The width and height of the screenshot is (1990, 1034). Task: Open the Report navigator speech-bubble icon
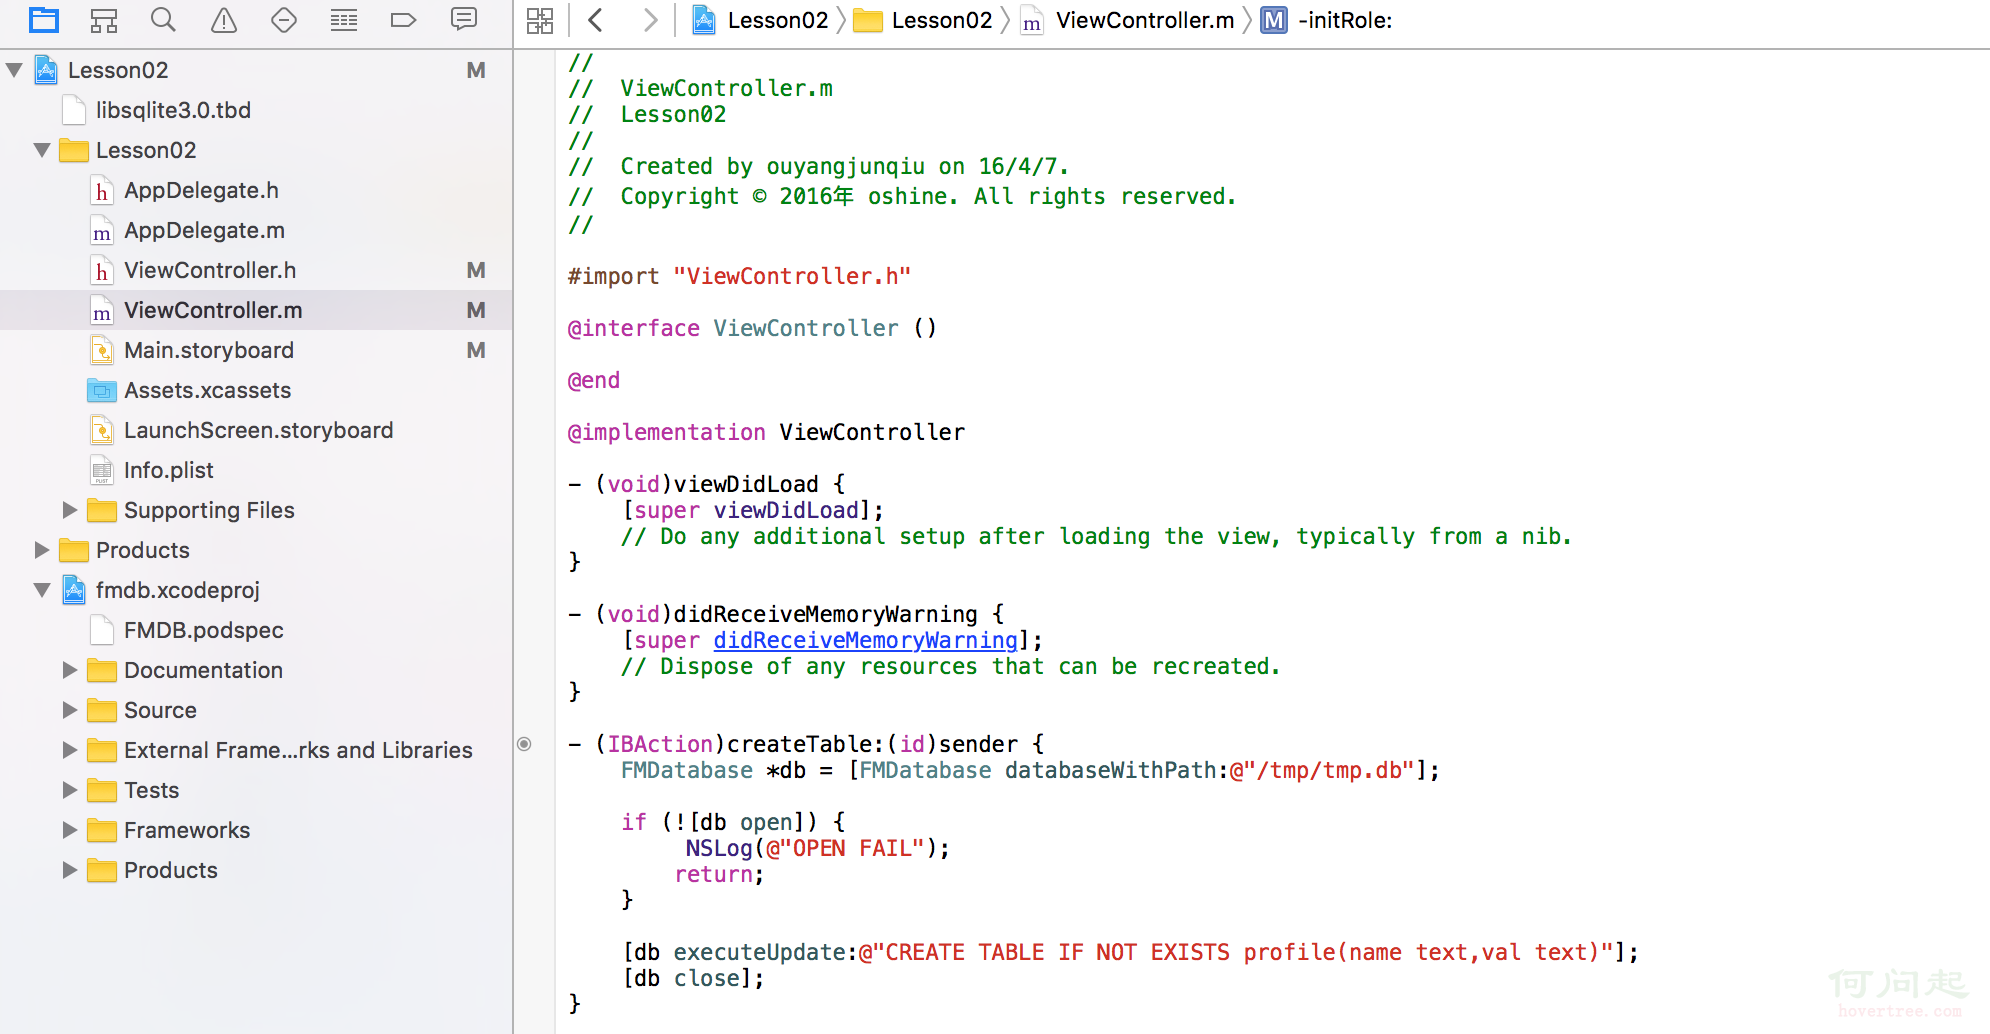pyautogui.click(x=464, y=20)
